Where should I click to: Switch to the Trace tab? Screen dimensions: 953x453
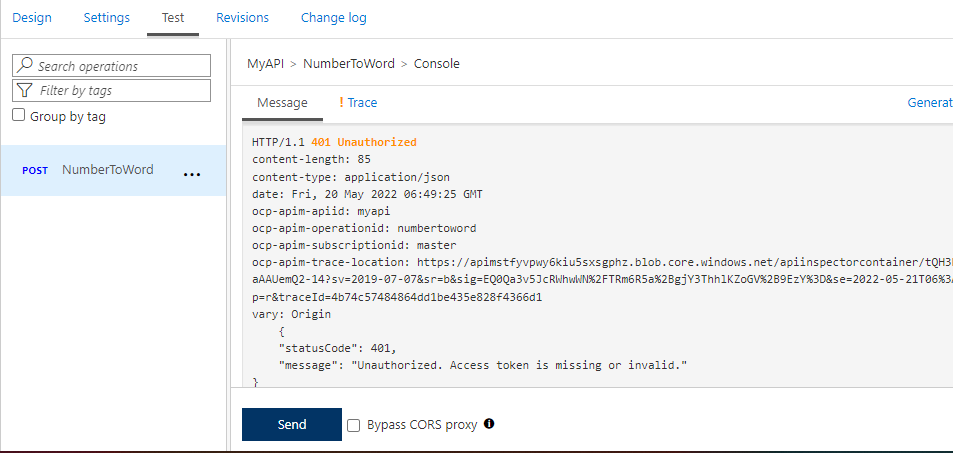tap(362, 103)
